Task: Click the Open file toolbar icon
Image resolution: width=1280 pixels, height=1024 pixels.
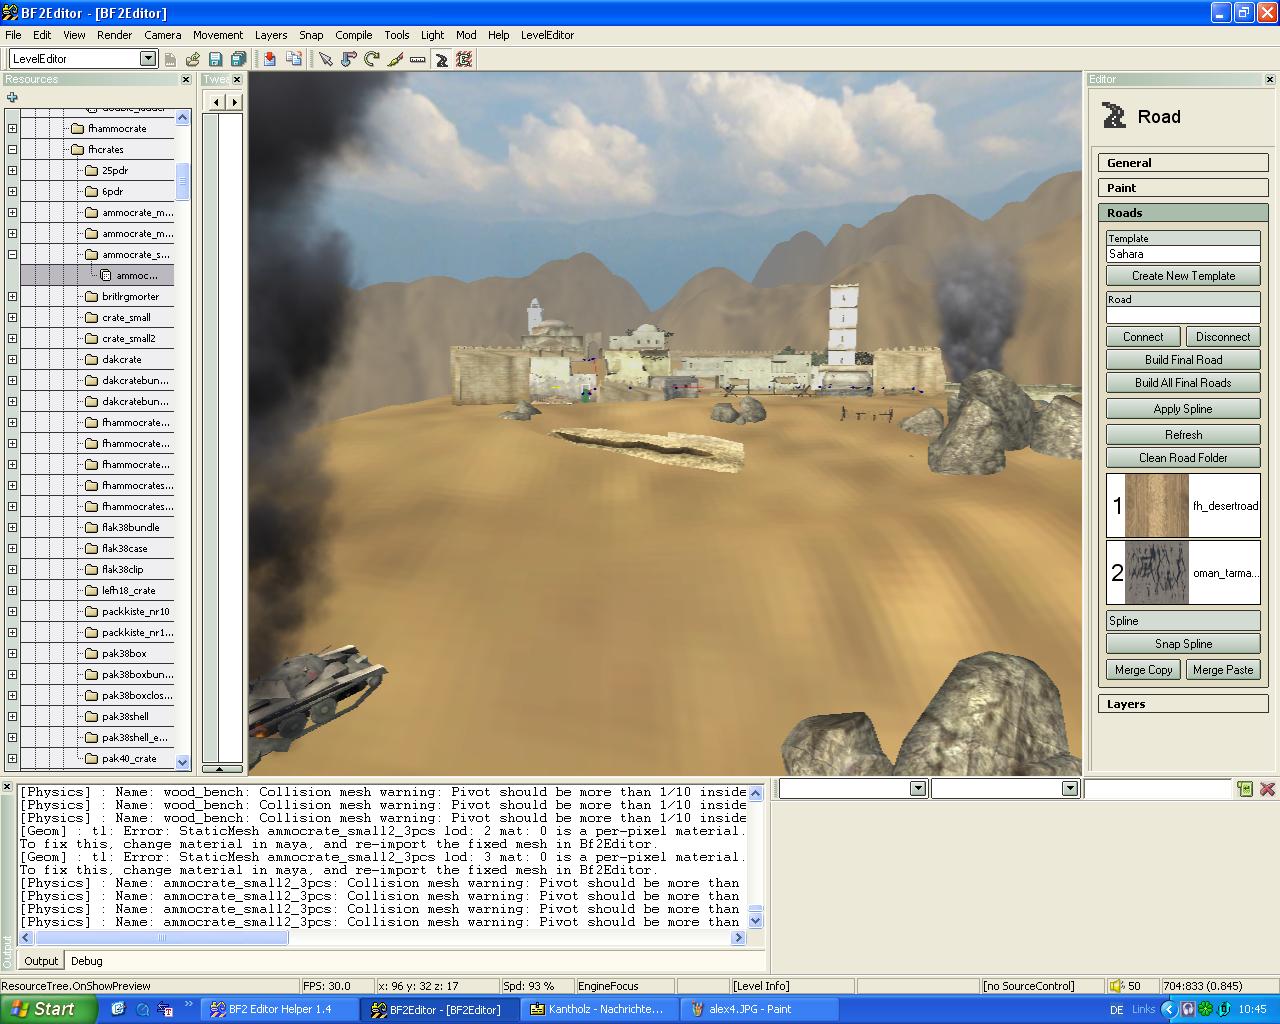Action: (x=193, y=59)
